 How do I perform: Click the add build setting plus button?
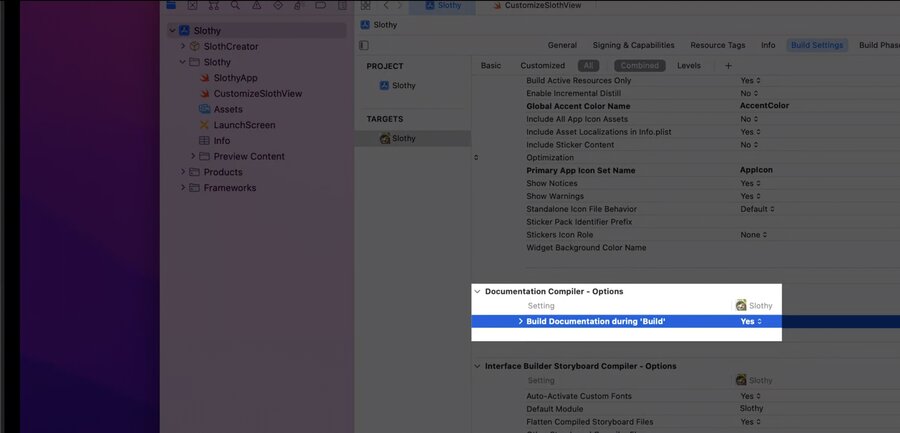(x=728, y=65)
